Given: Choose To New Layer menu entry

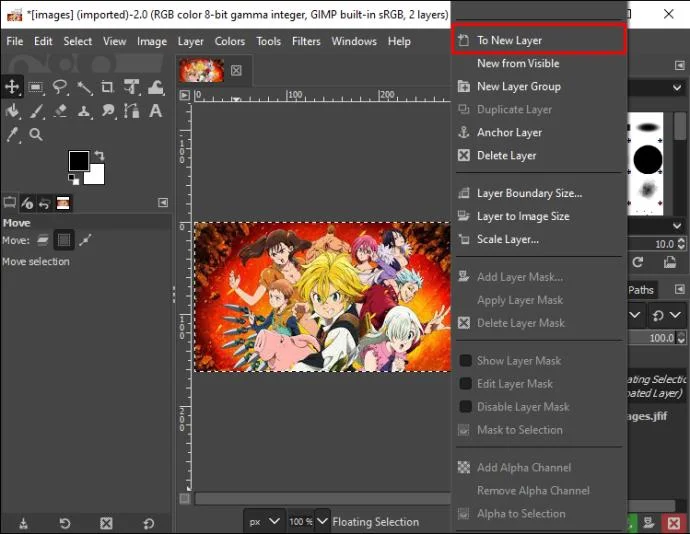Looking at the screenshot, I should [x=539, y=40].
